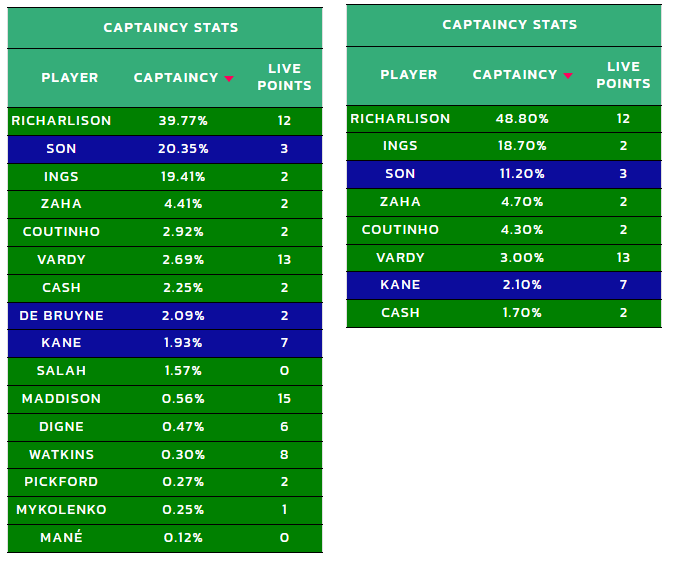Click the WATKINS row
Screen dimensions: 673x580
click(165, 455)
